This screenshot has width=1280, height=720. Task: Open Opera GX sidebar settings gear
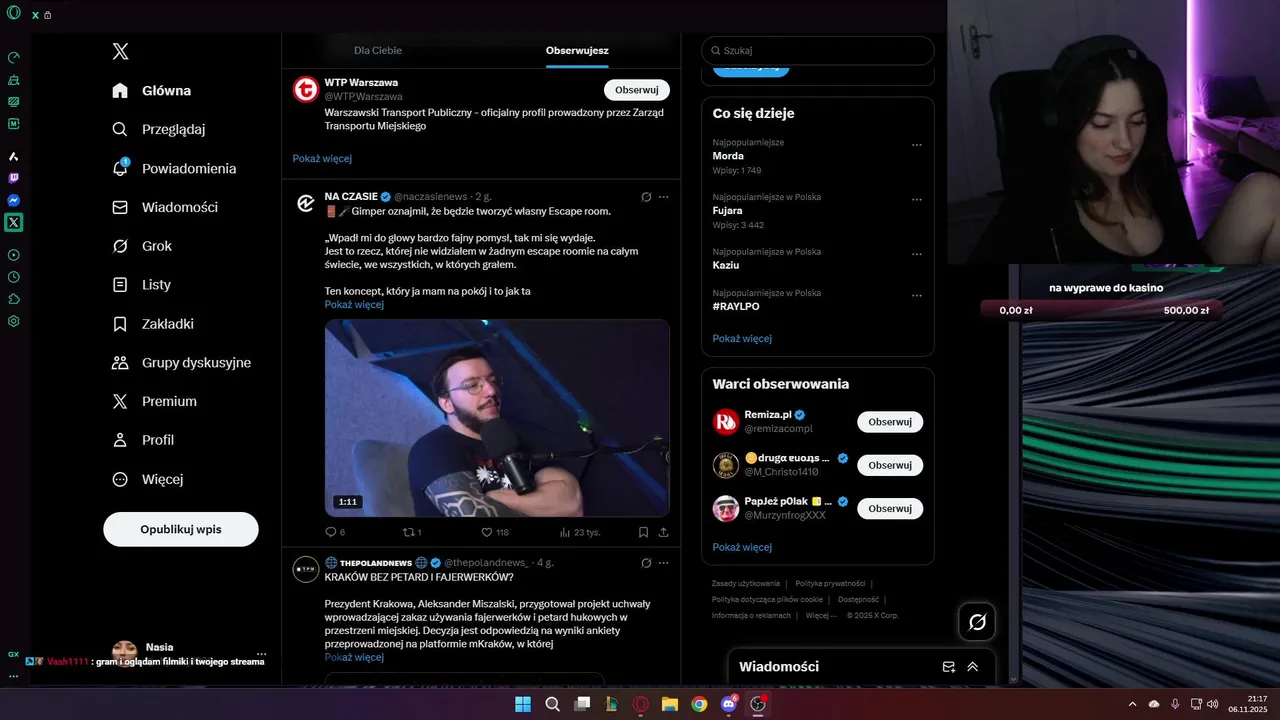(x=14, y=321)
